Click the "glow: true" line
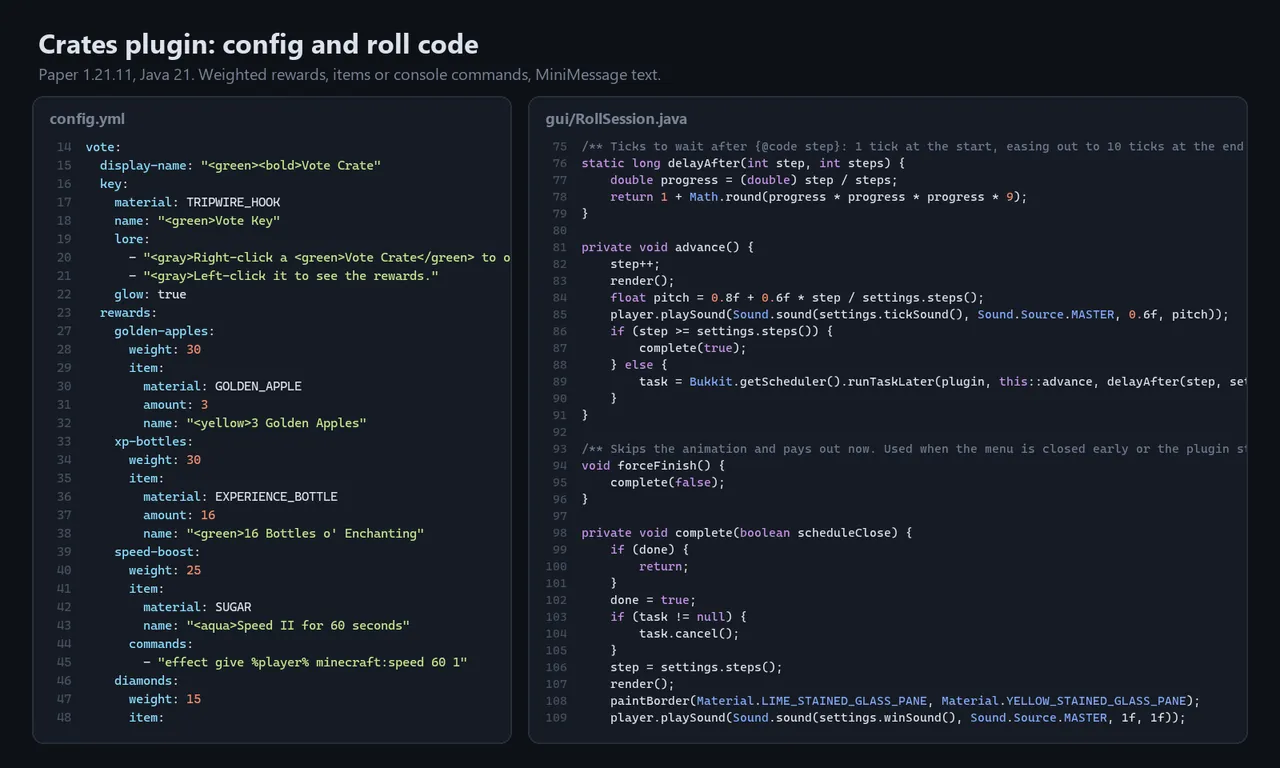This screenshot has width=1280, height=768. tap(150, 294)
